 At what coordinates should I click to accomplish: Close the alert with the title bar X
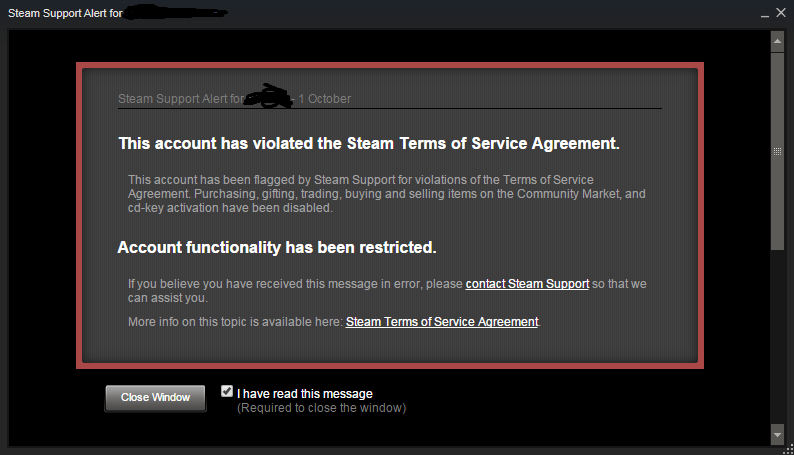pyautogui.click(x=781, y=13)
